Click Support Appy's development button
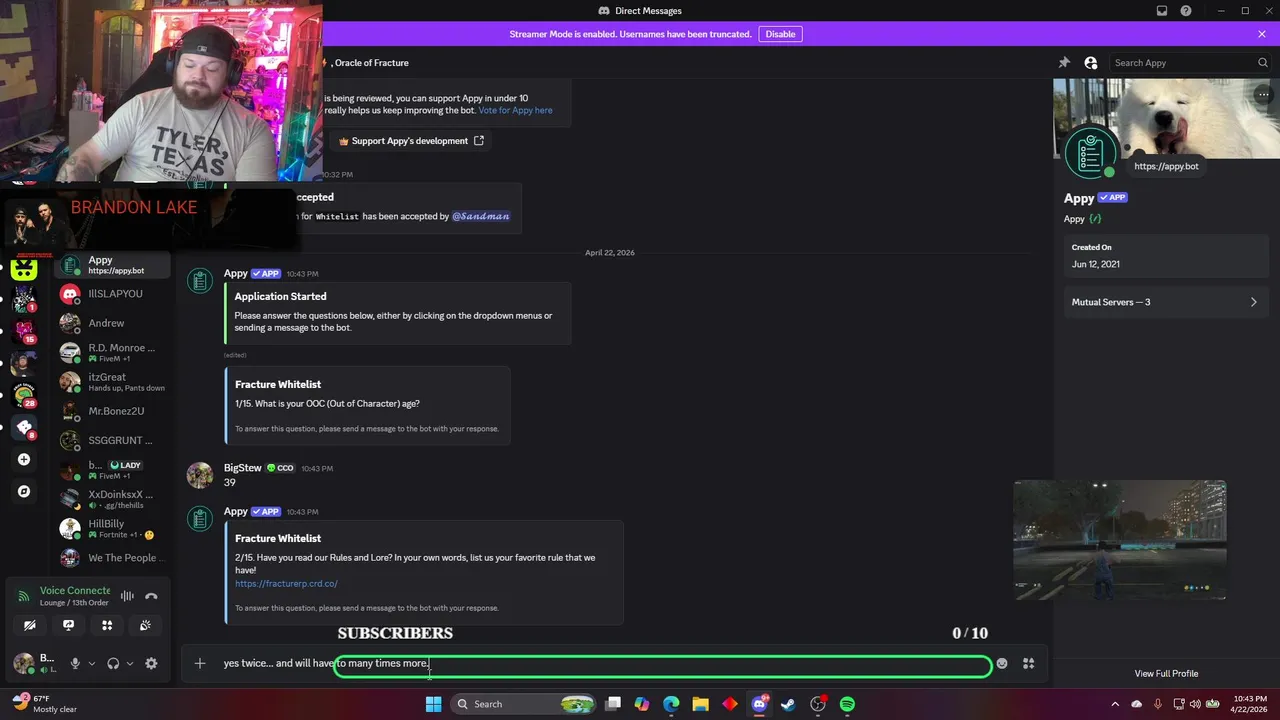Viewport: 1280px width, 720px height. point(410,141)
